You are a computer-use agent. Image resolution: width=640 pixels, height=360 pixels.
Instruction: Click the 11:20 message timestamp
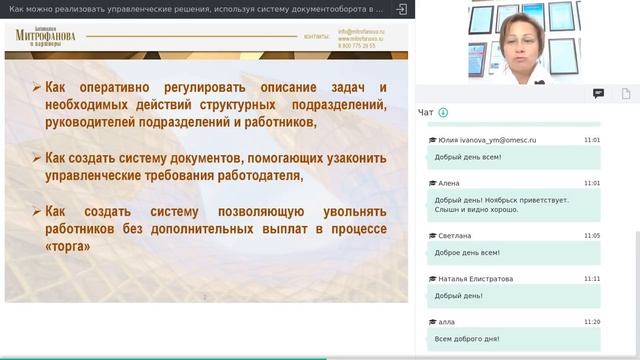pos(592,322)
